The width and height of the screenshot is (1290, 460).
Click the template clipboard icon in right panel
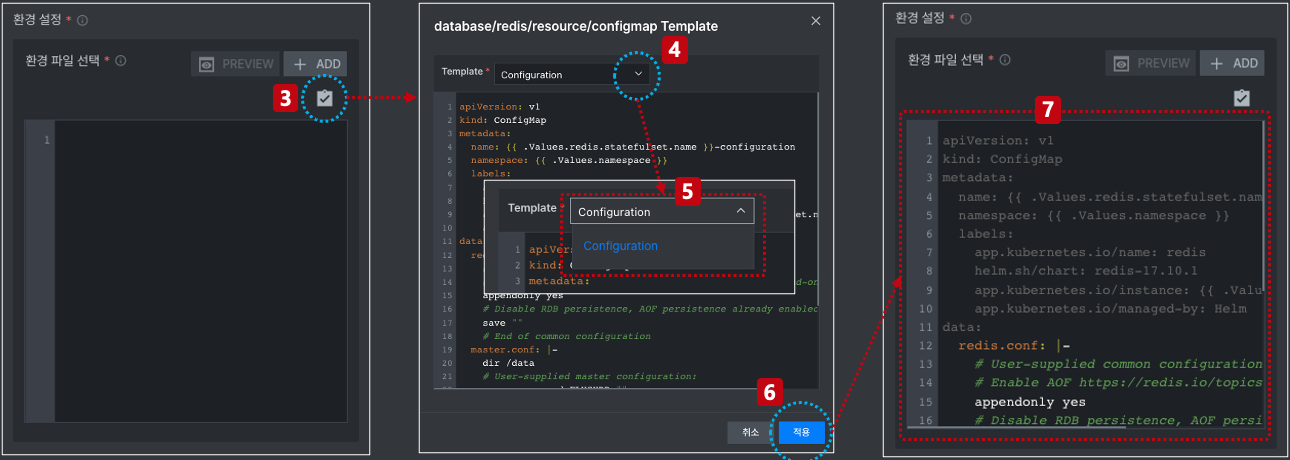(x=1241, y=98)
